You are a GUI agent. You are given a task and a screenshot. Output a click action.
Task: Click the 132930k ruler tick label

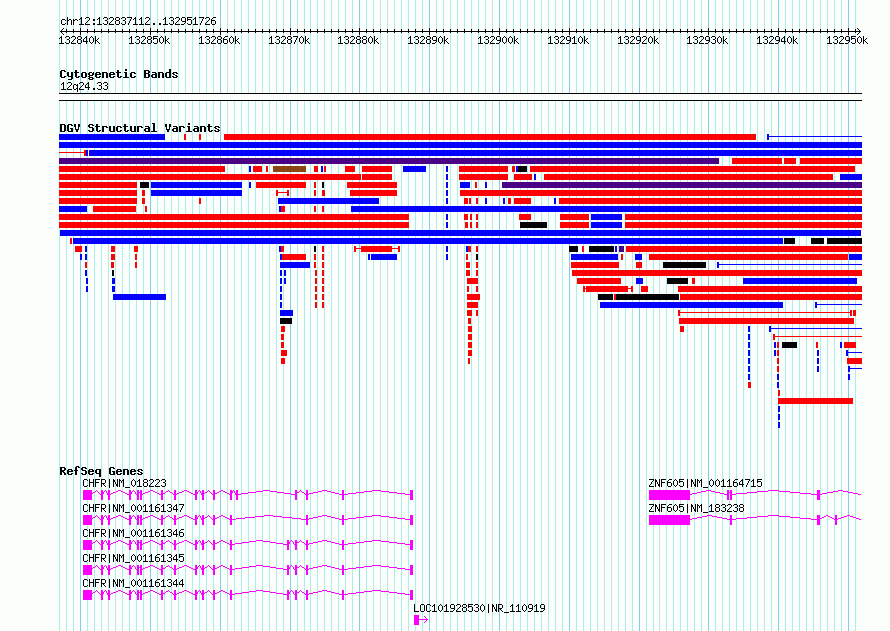coord(707,40)
